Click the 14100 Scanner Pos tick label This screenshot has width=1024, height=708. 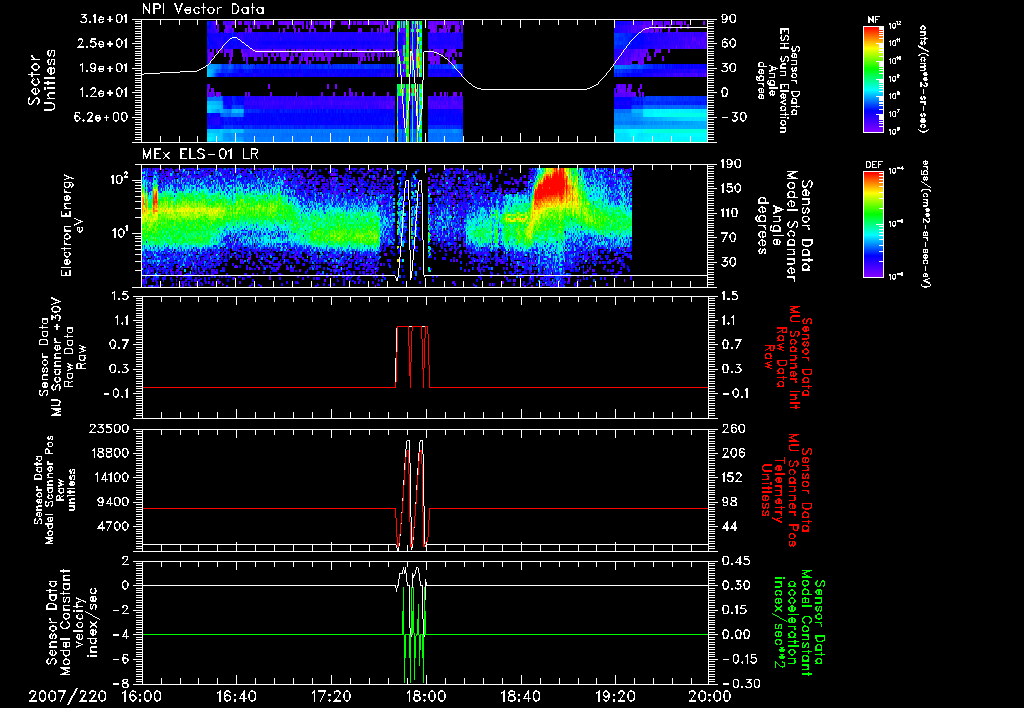[x=110, y=477]
